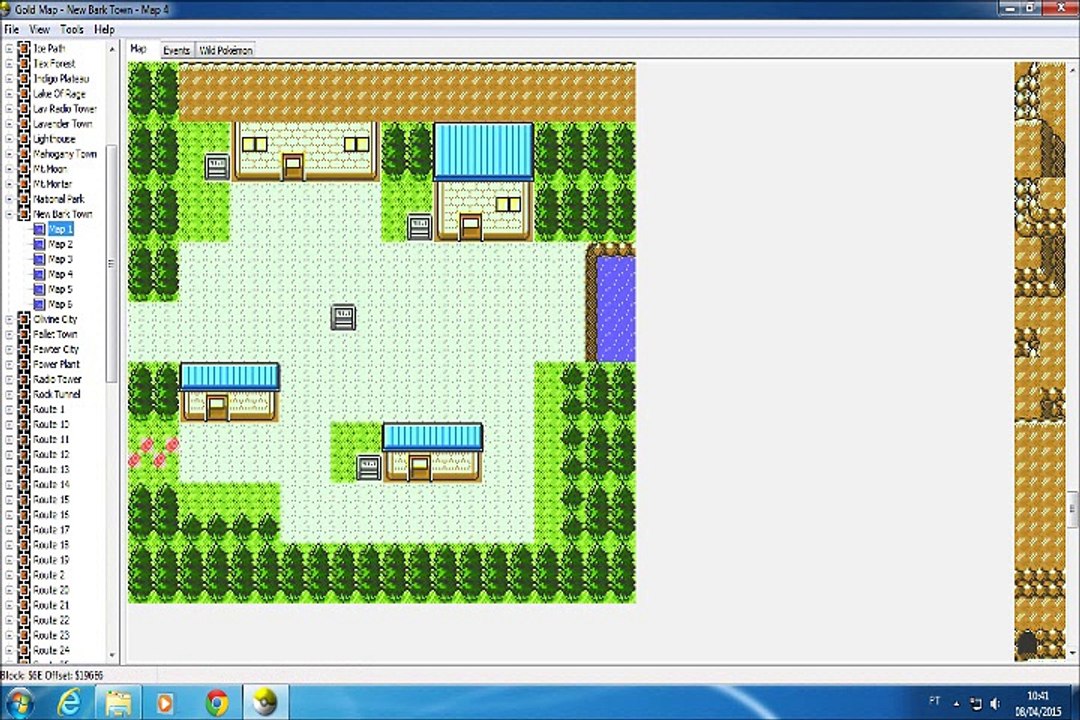Select Route 11 in the tree
Screen dimensions: 1080x720
click(x=51, y=440)
